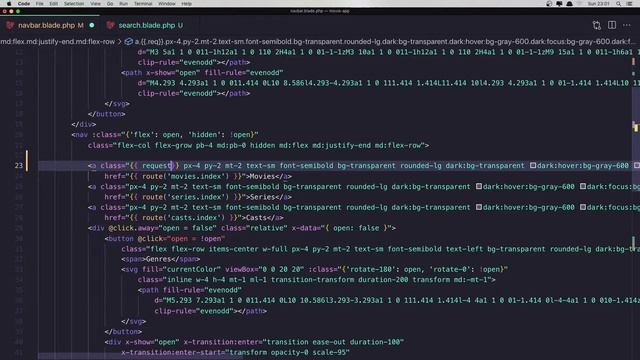
Task: Open dark:hover:bg-gray-600 color swatch on Casts link line
Action: [479, 207]
